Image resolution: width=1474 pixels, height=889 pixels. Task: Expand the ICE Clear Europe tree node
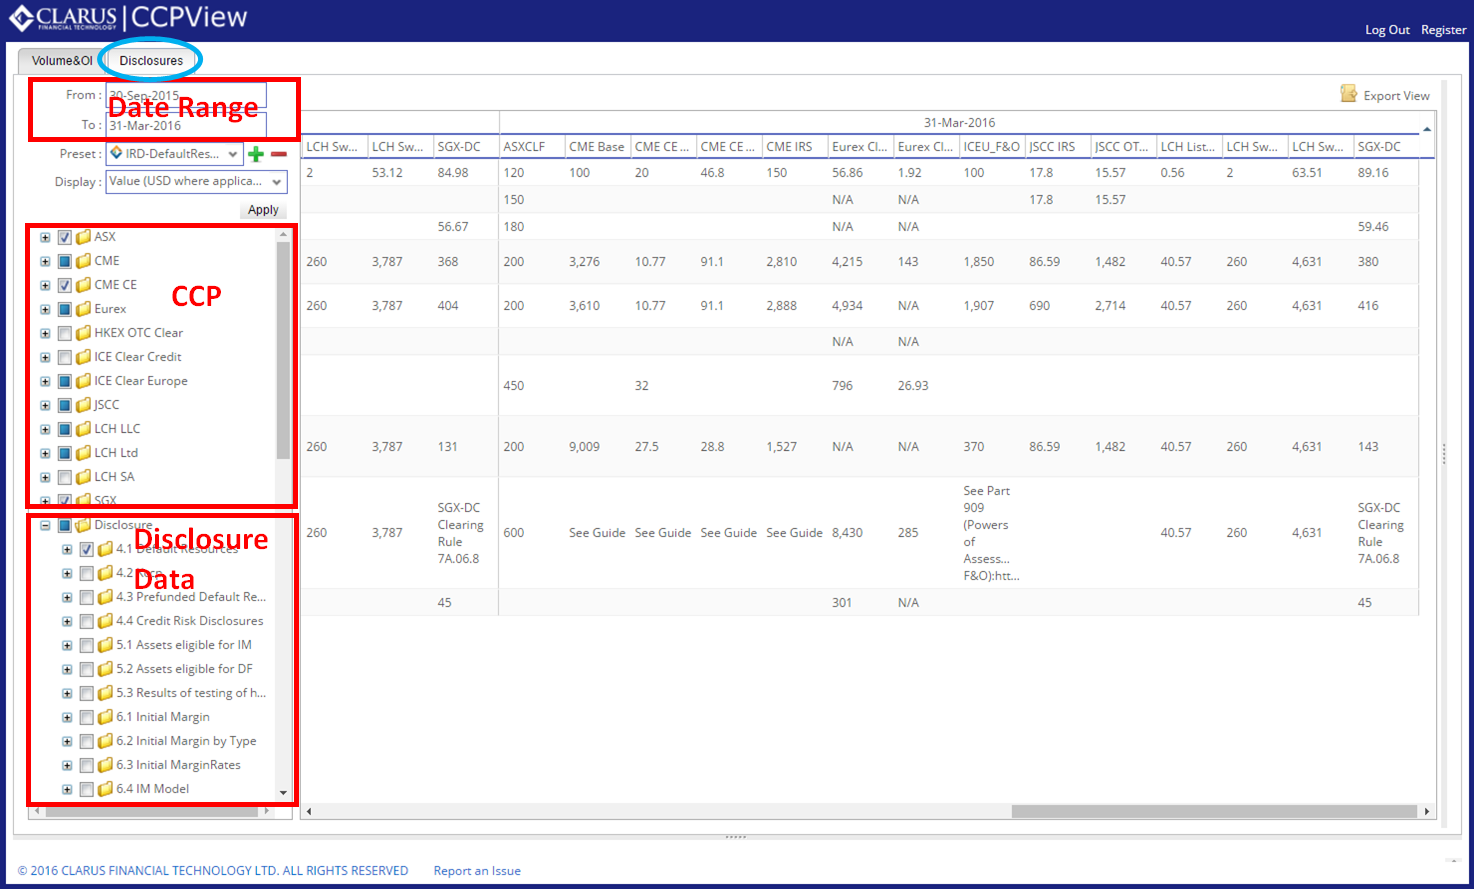[x=45, y=381]
